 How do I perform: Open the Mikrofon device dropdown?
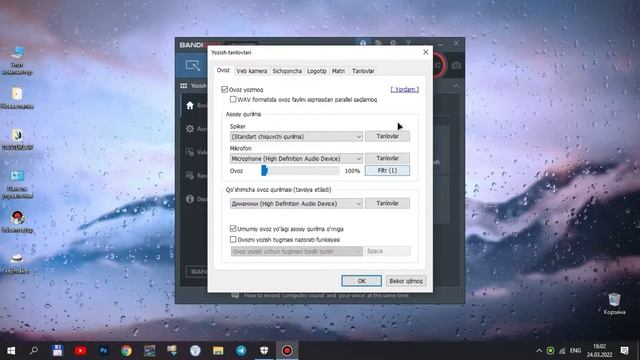point(296,158)
